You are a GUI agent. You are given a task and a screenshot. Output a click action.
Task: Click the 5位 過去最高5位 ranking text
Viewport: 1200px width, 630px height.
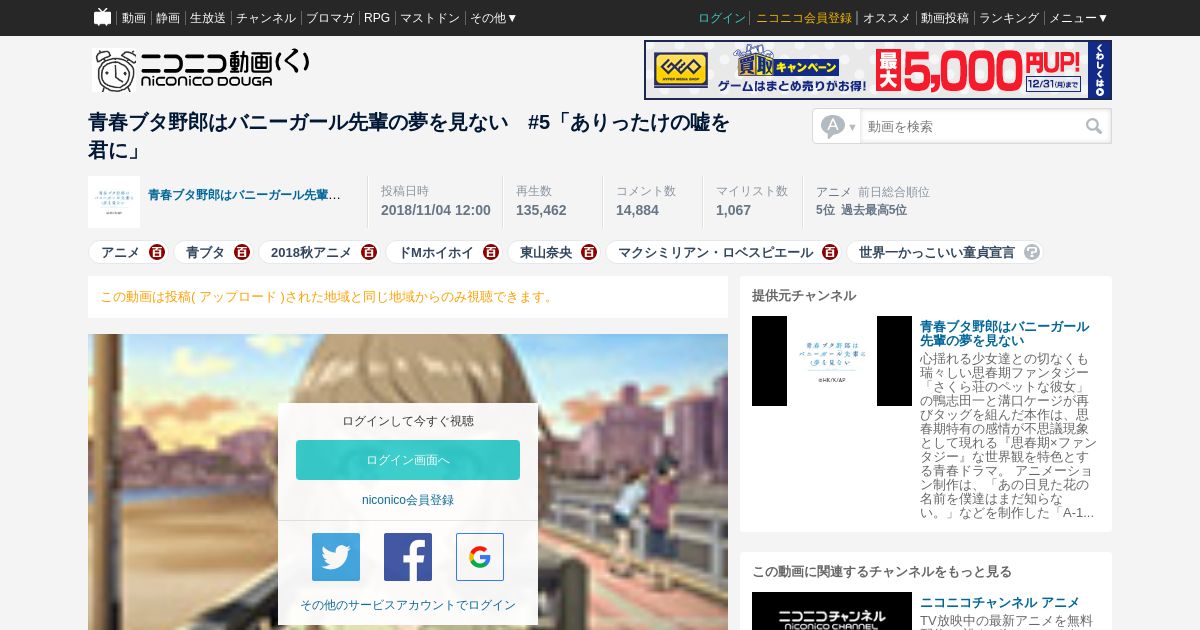pos(861,210)
